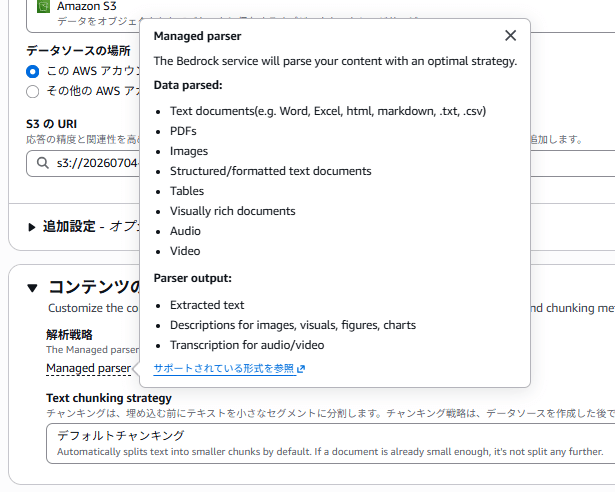
Task: Click the Parser output: heading
Action: [x=193, y=278]
